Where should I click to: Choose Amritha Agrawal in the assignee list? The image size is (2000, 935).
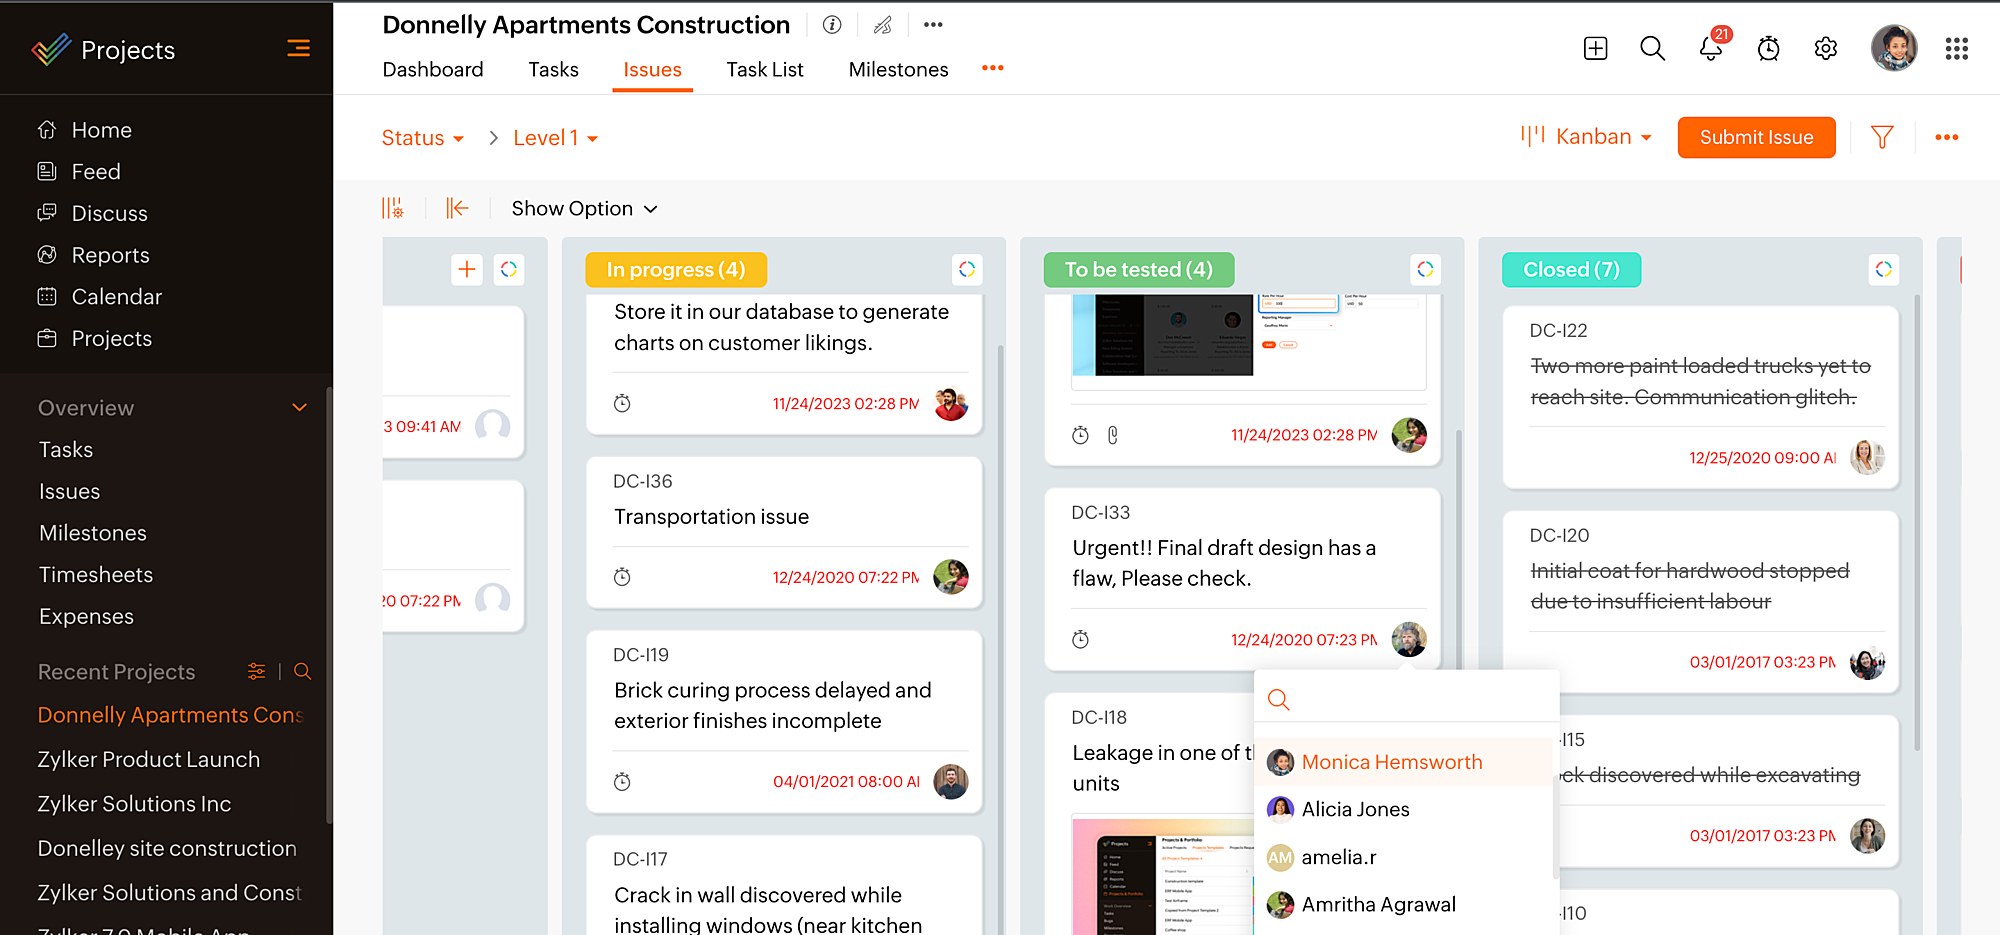(x=1403, y=905)
